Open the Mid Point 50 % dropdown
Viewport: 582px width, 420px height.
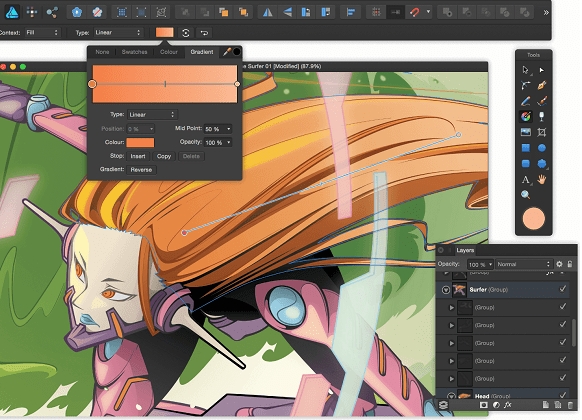tap(218, 129)
